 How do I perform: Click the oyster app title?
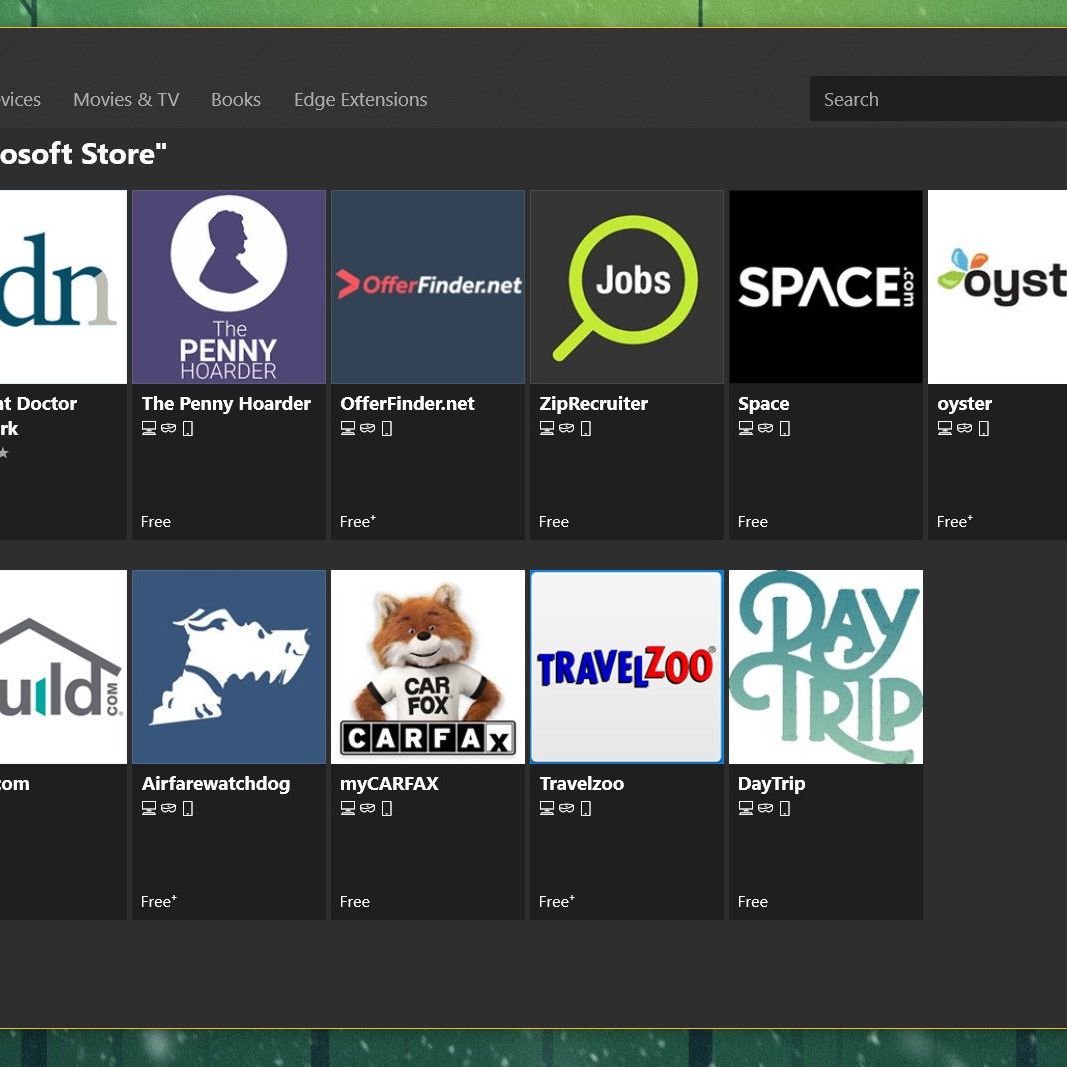click(964, 404)
